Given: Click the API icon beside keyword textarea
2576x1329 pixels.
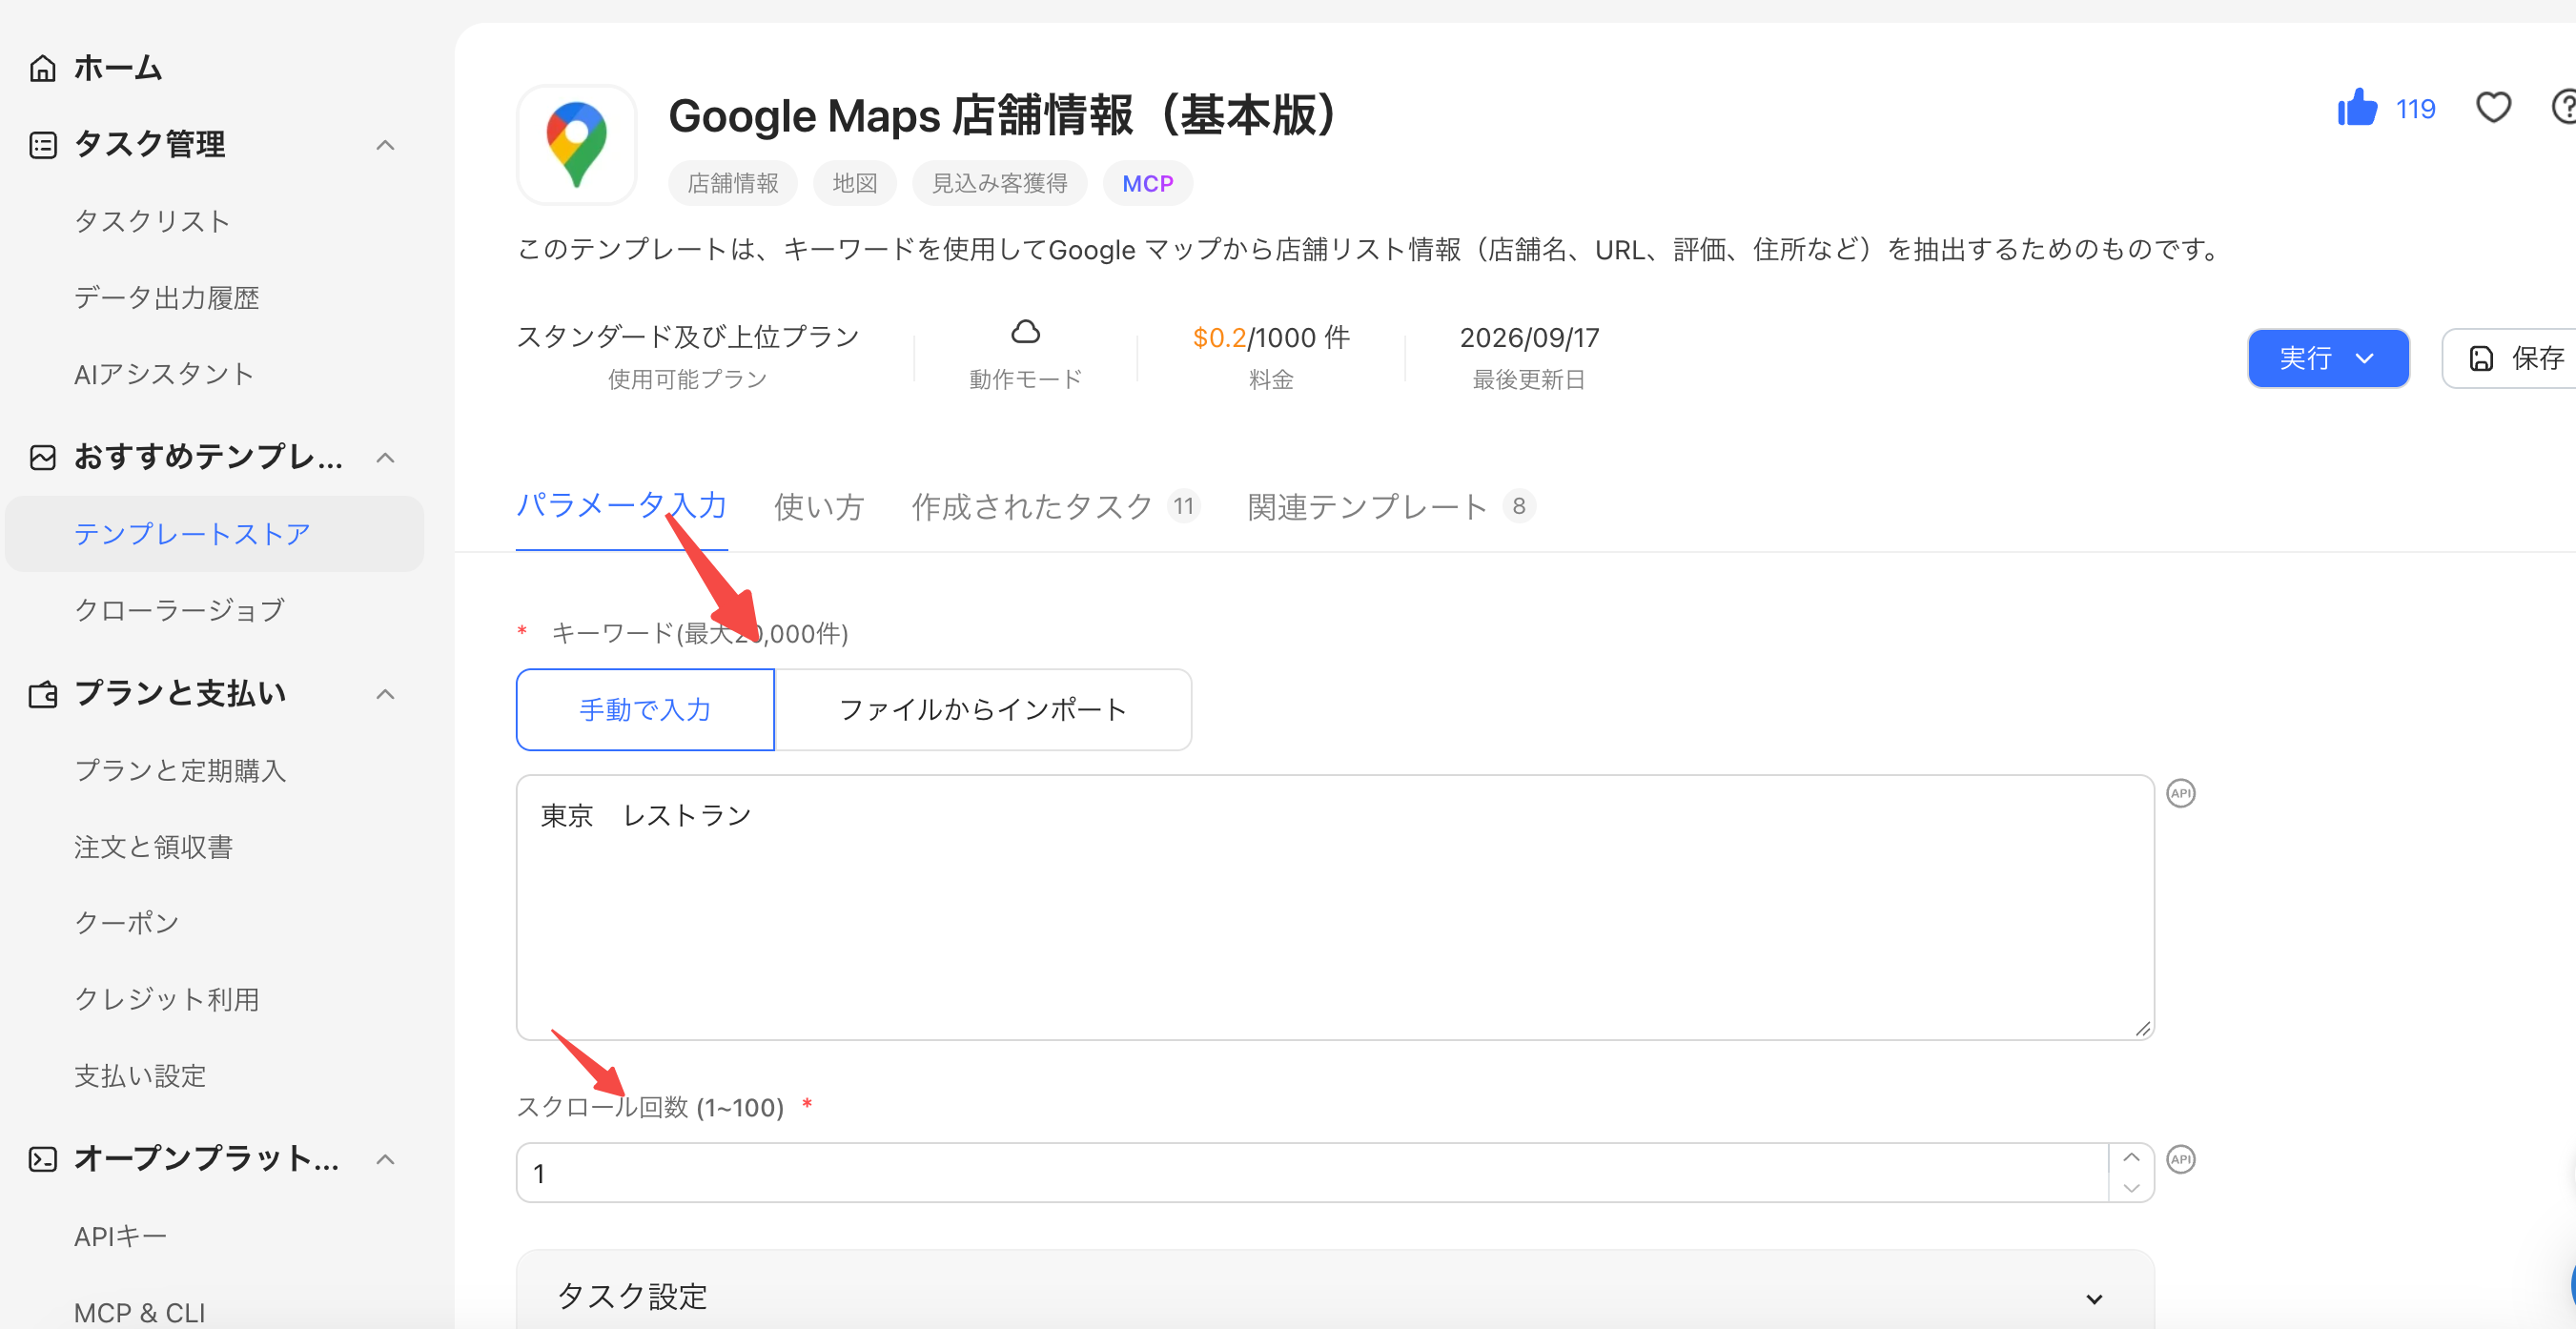Looking at the screenshot, I should tap(2180, 793).
